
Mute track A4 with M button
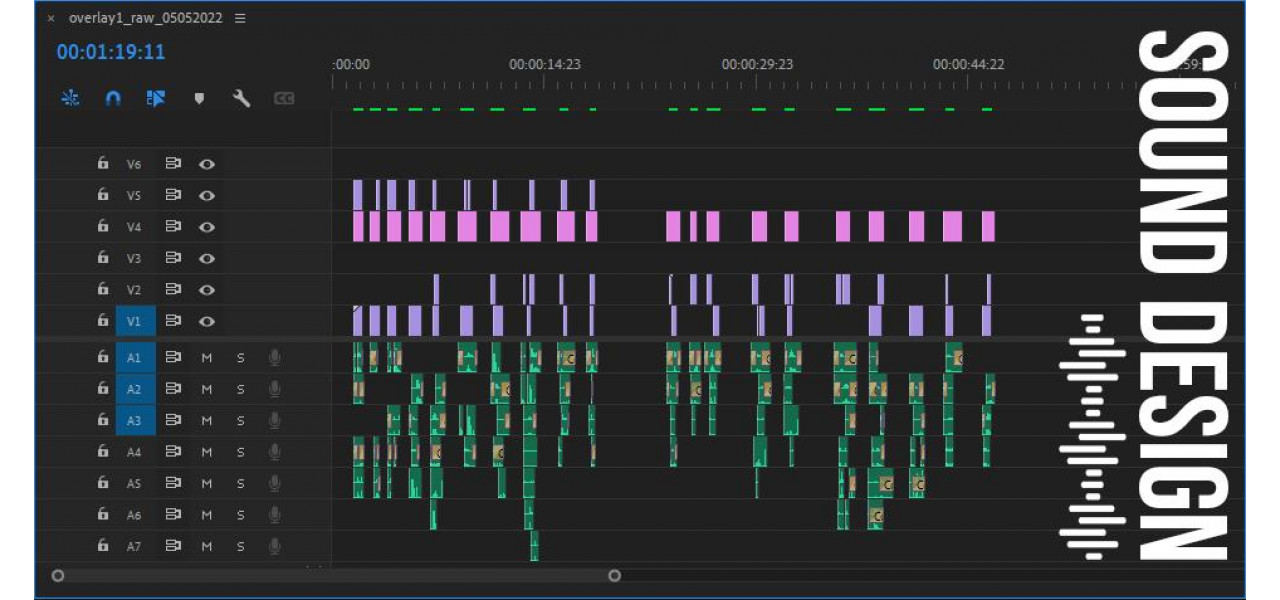tap(207, 452)
